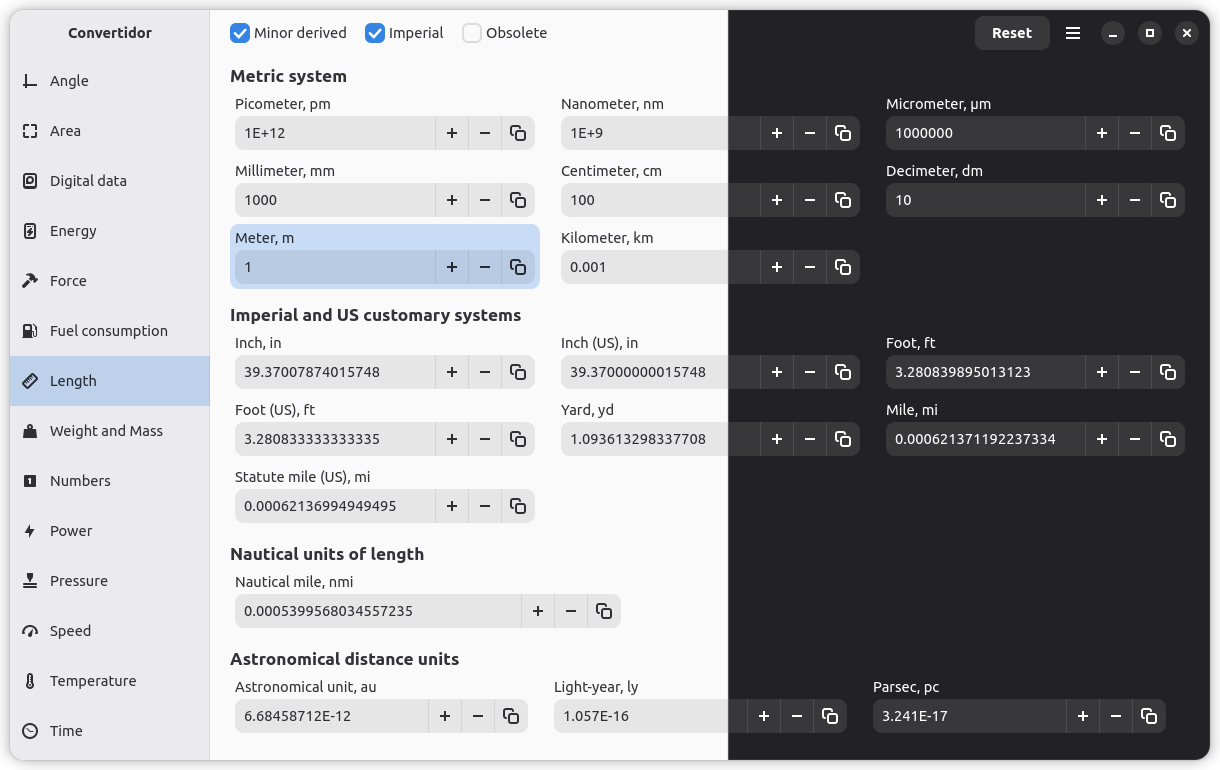Switch to the Temperature category
1220x770 pixels.
(x=93, y=681)
